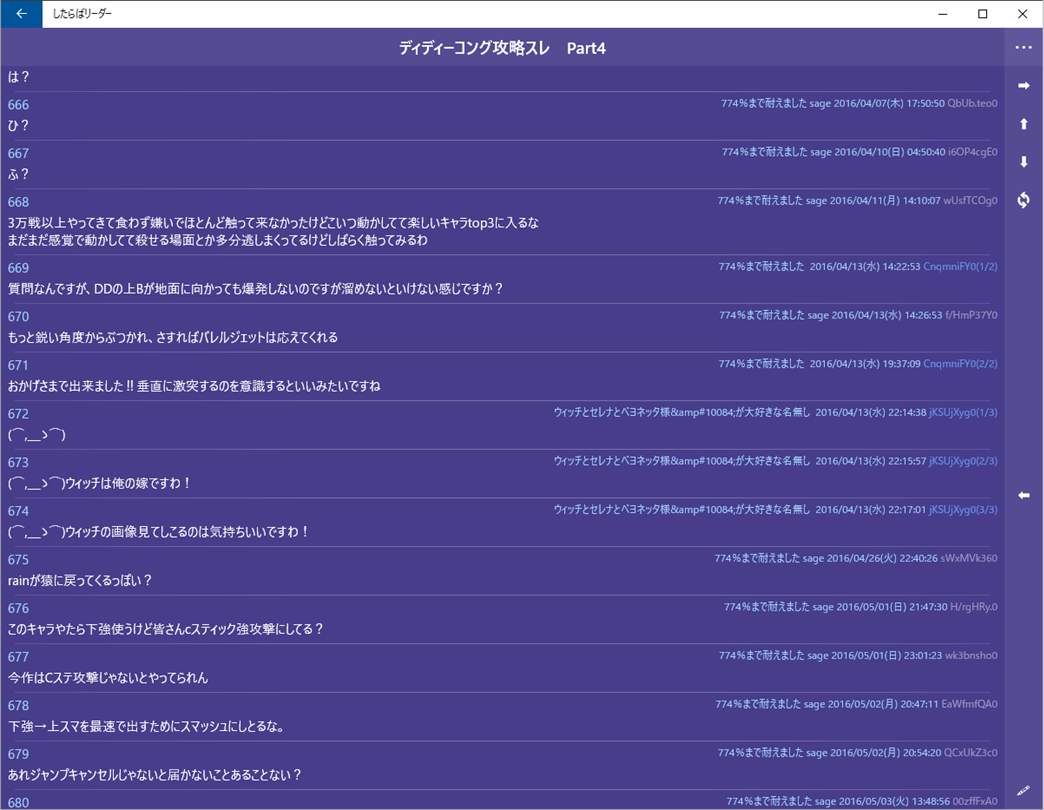The width and height of the screenshot is (1044, 810).
Task: Reload thread with refresh icon
Action: click(x=1023, y=200)
